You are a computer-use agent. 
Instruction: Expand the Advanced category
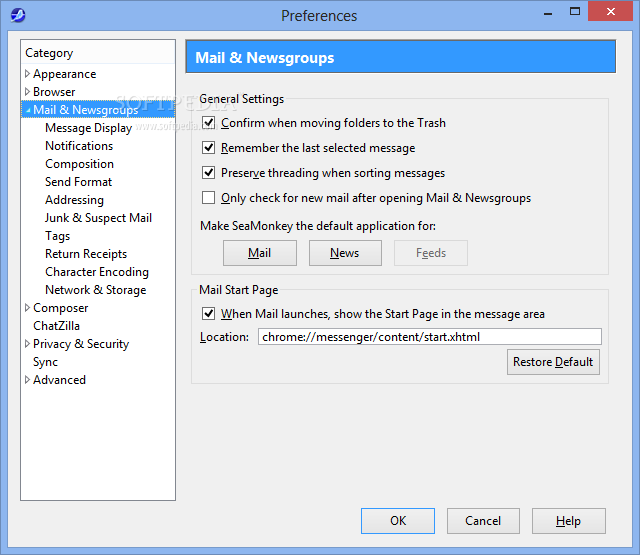coord(27,380)
